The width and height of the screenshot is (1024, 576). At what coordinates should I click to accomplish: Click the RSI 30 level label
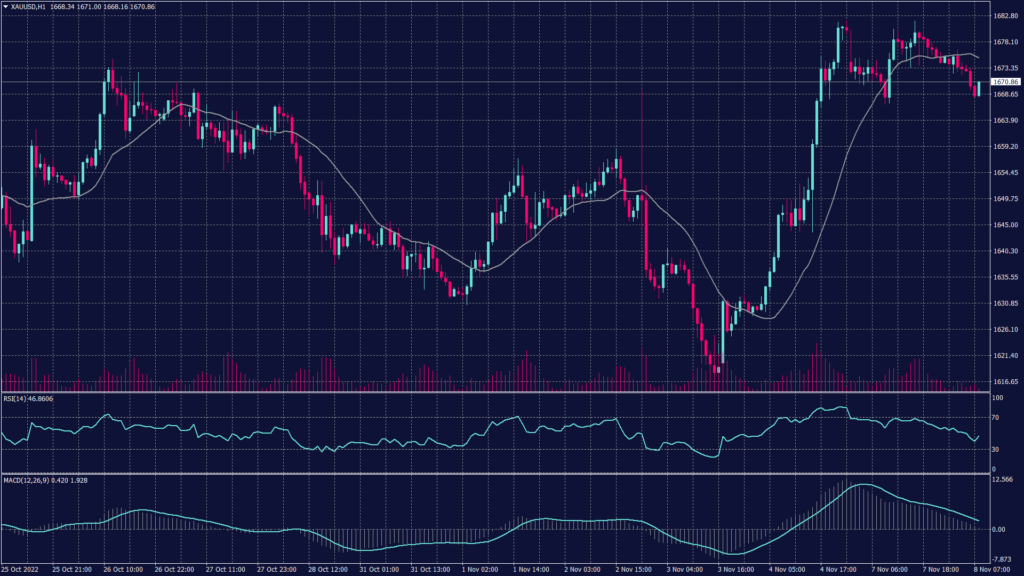pos(996,448)
